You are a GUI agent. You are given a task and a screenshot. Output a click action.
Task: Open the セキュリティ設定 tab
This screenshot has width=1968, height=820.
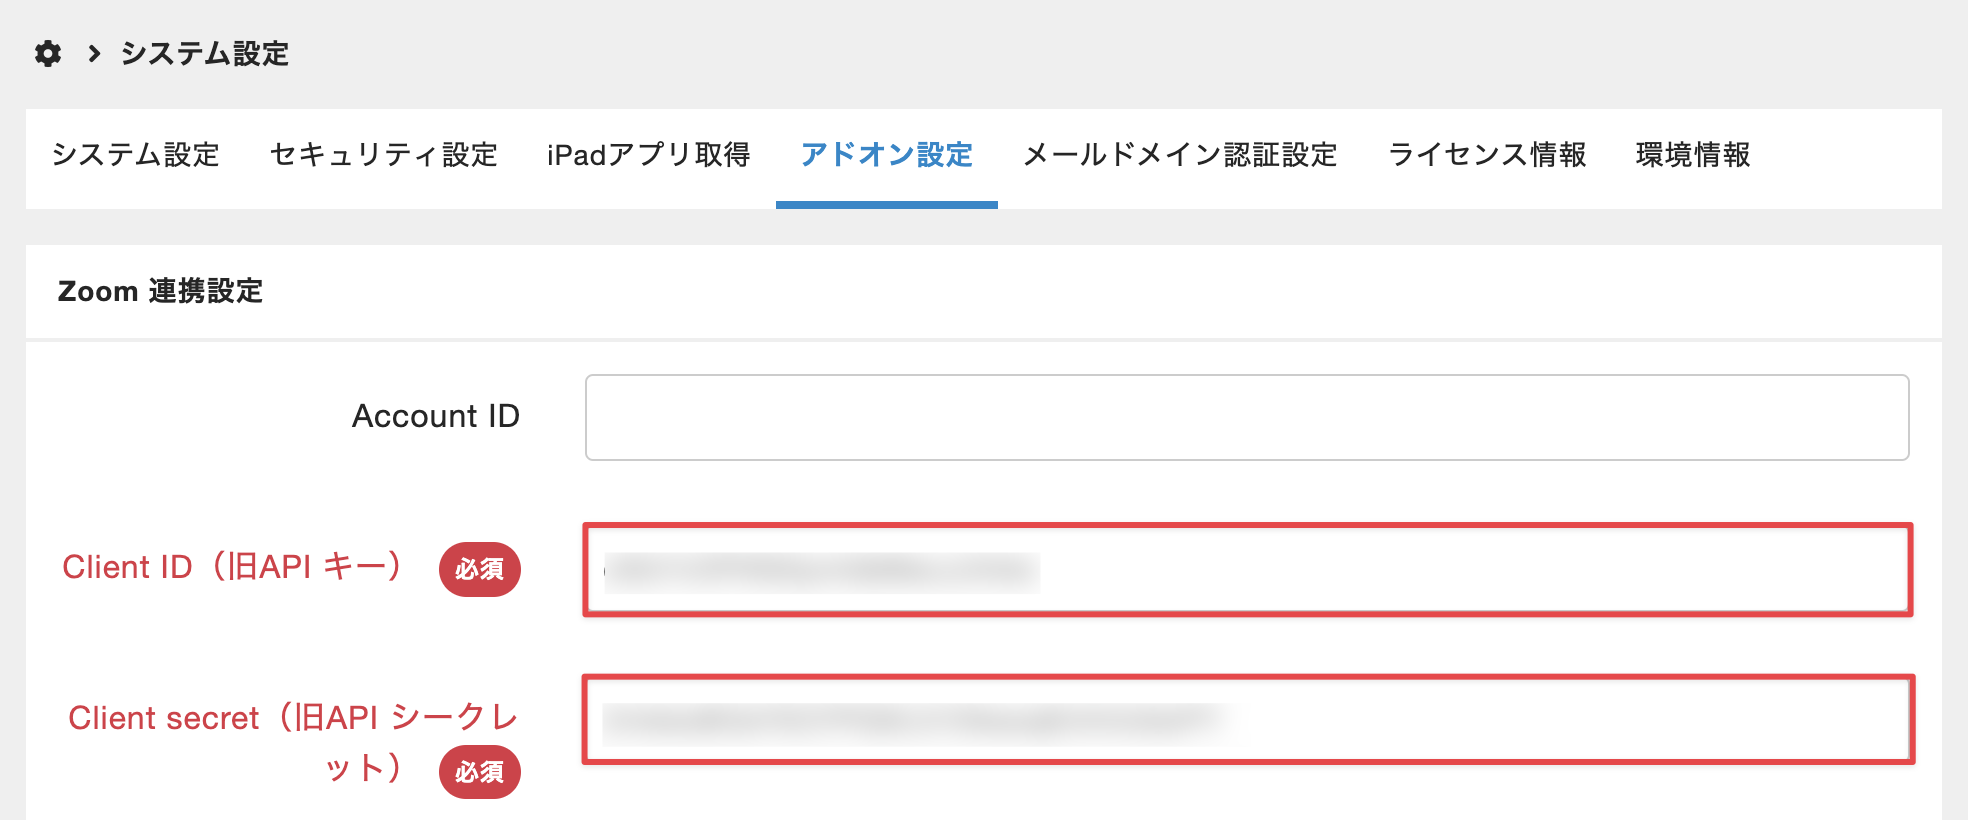[x=384, y=155]
